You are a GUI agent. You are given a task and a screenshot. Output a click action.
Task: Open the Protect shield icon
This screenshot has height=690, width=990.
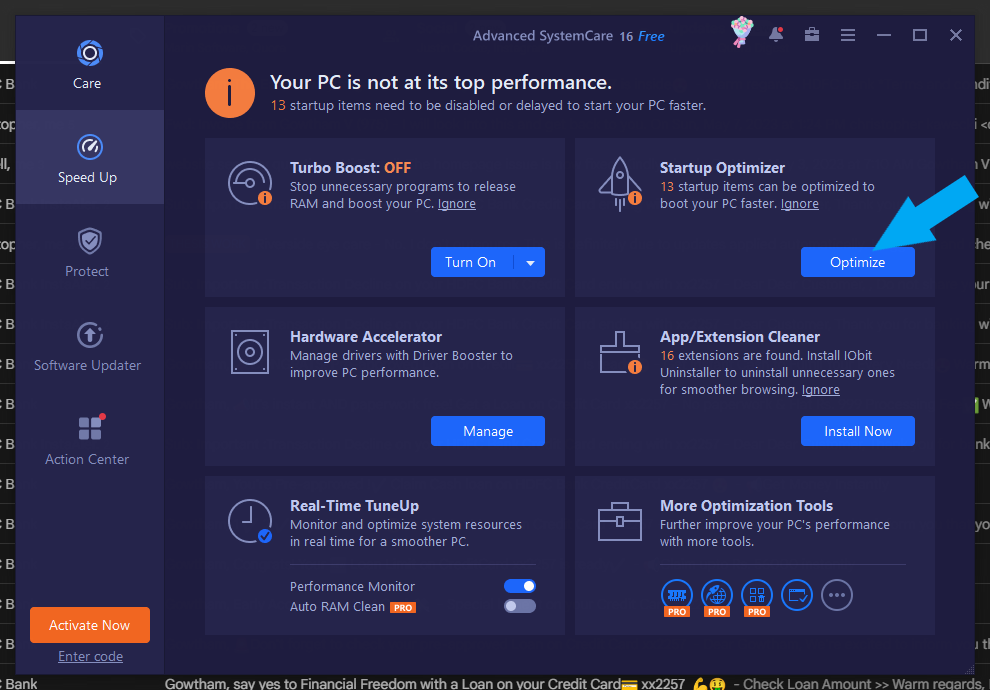coord(90,241)
